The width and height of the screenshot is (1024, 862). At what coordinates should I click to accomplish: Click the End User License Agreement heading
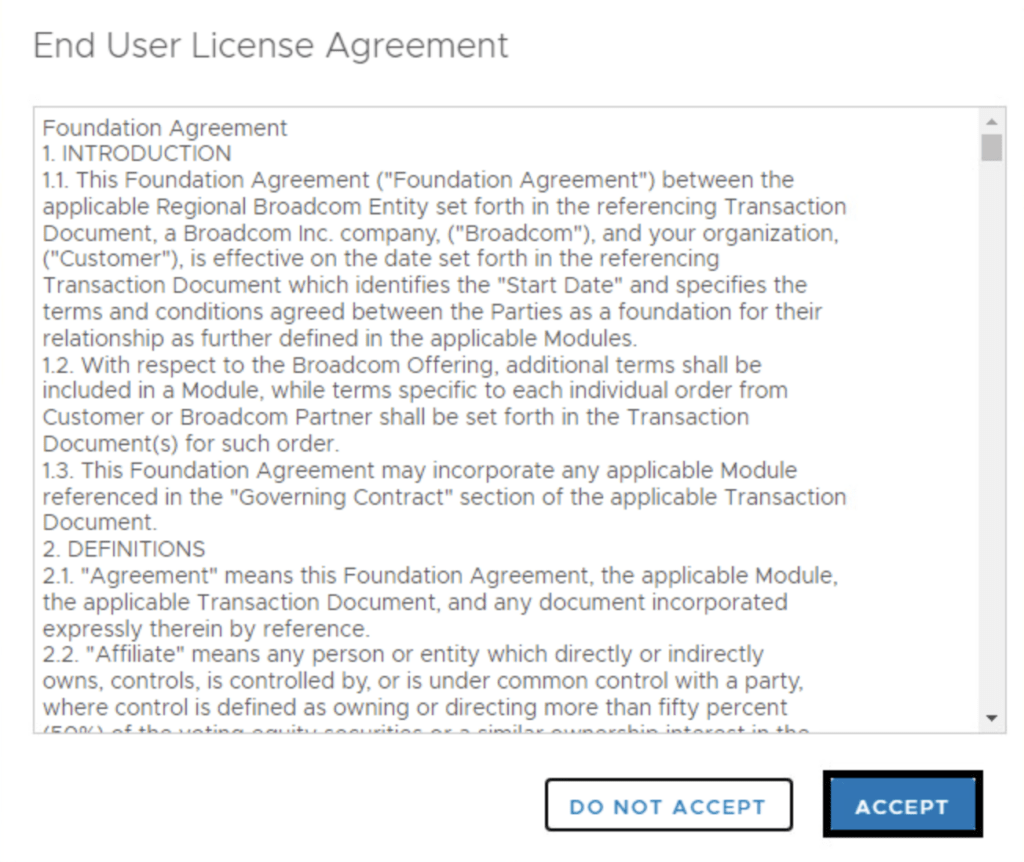(x=271, y=45)
